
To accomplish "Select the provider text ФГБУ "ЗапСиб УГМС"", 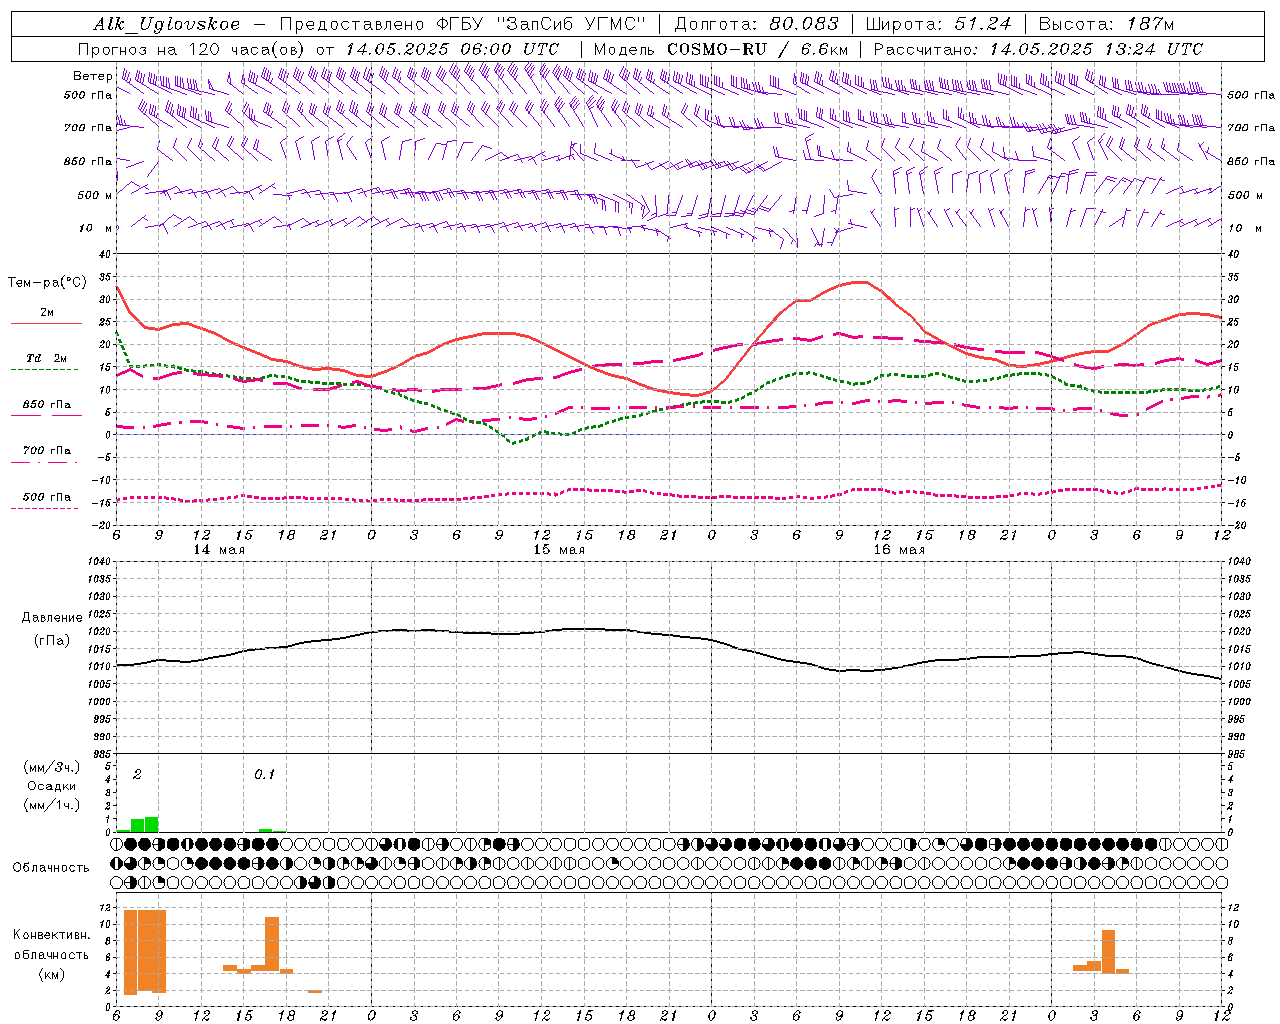I will tap(542, 24).
